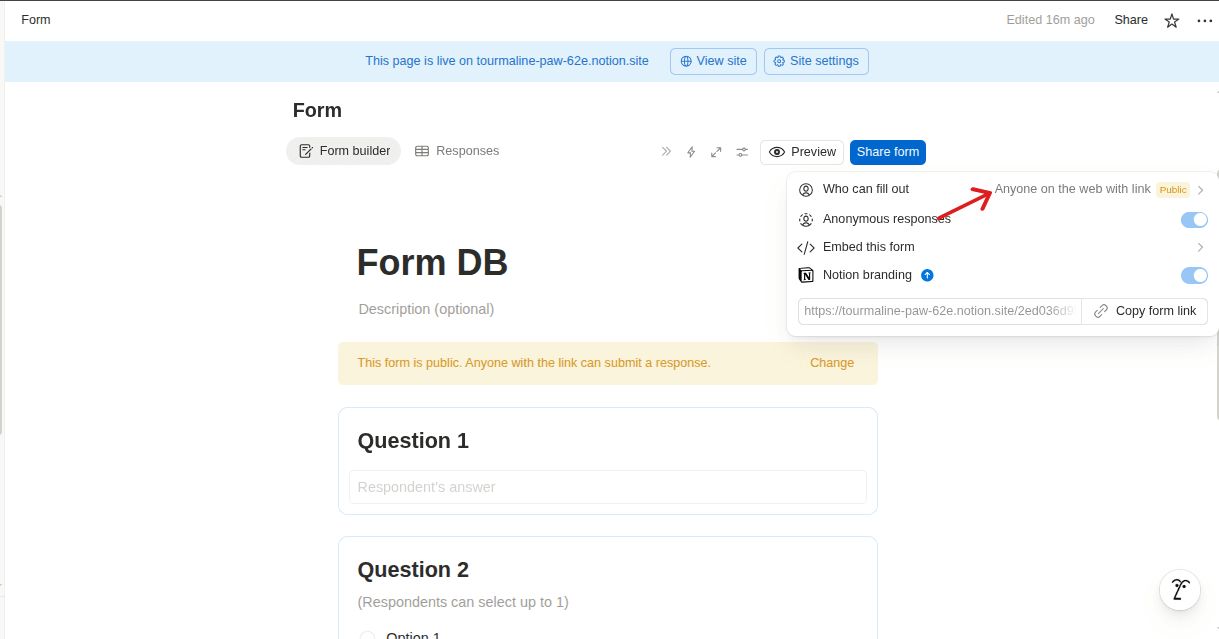Click the Question 1 respondent's answer field
This screenshot has width=1219, height=639.
click(x=607, y=487)
